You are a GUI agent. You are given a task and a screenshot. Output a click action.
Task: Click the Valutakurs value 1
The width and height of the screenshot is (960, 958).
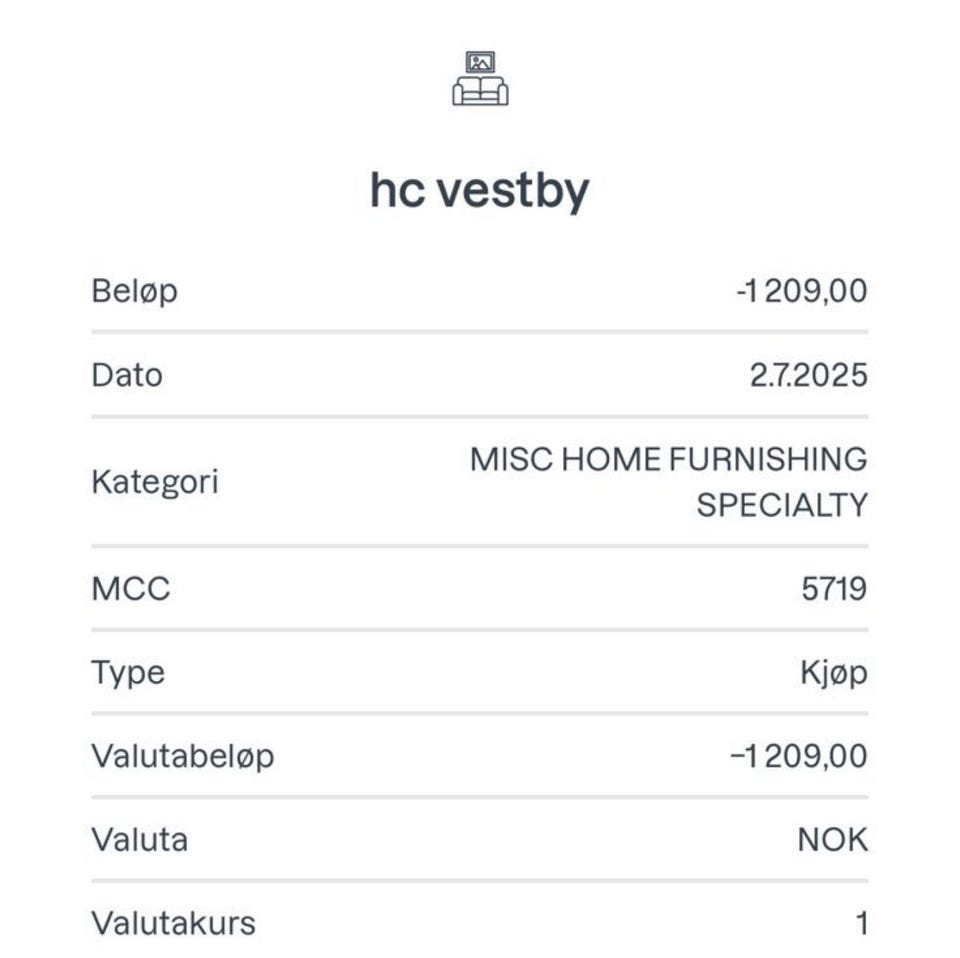tap(861, 923)
